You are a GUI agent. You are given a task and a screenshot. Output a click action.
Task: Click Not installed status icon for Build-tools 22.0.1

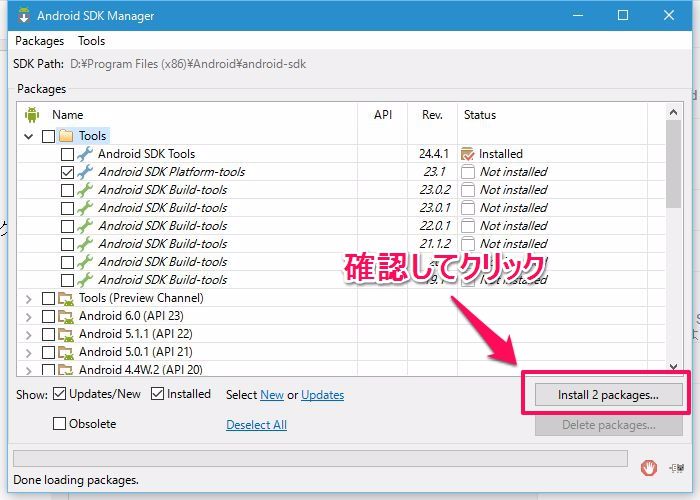pyautogui.click(x=467, y=226)
